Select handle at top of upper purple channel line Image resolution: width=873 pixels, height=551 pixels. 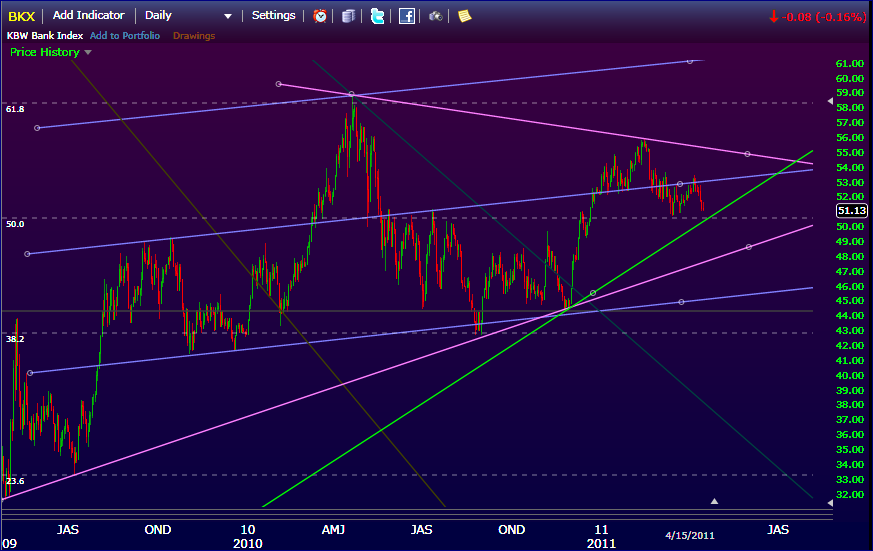(690, 61)
